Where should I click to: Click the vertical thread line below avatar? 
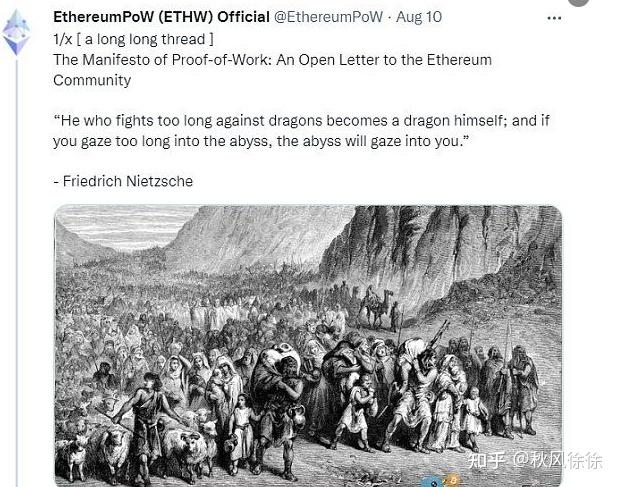[17, 272]
